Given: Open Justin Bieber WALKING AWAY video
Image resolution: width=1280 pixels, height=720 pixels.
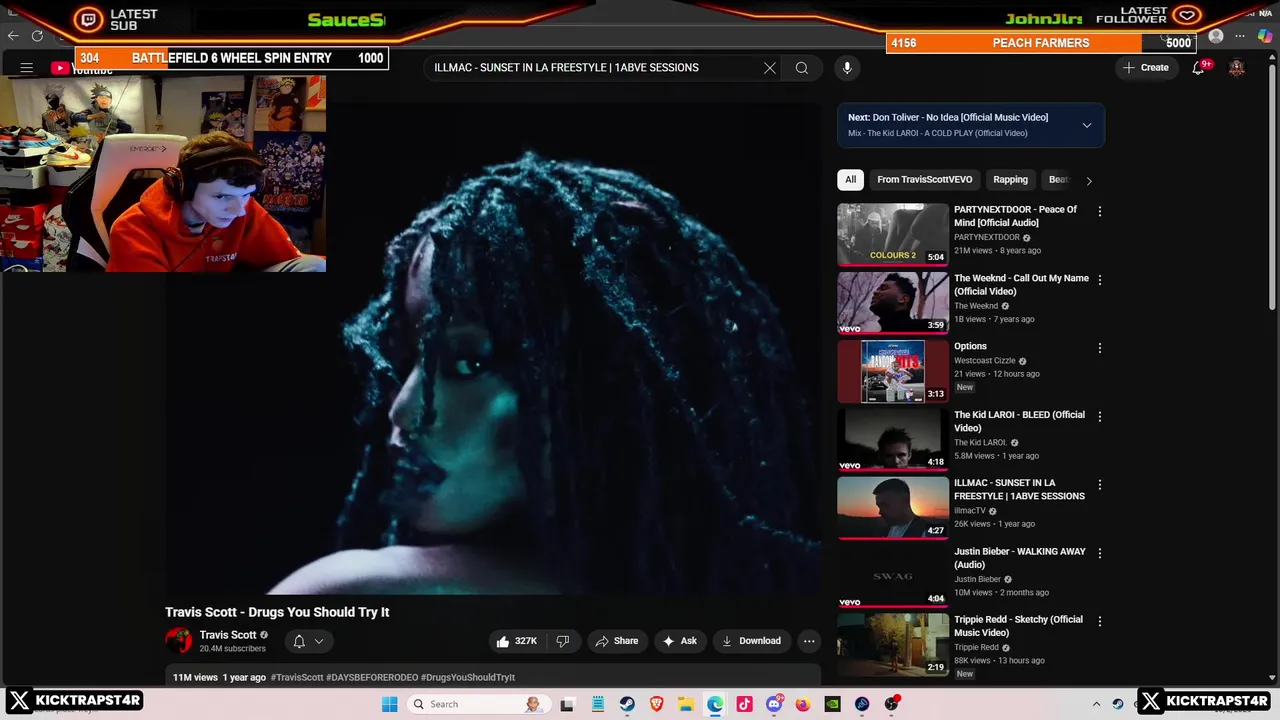Looking at the screenshot, I should point(1019,558).
